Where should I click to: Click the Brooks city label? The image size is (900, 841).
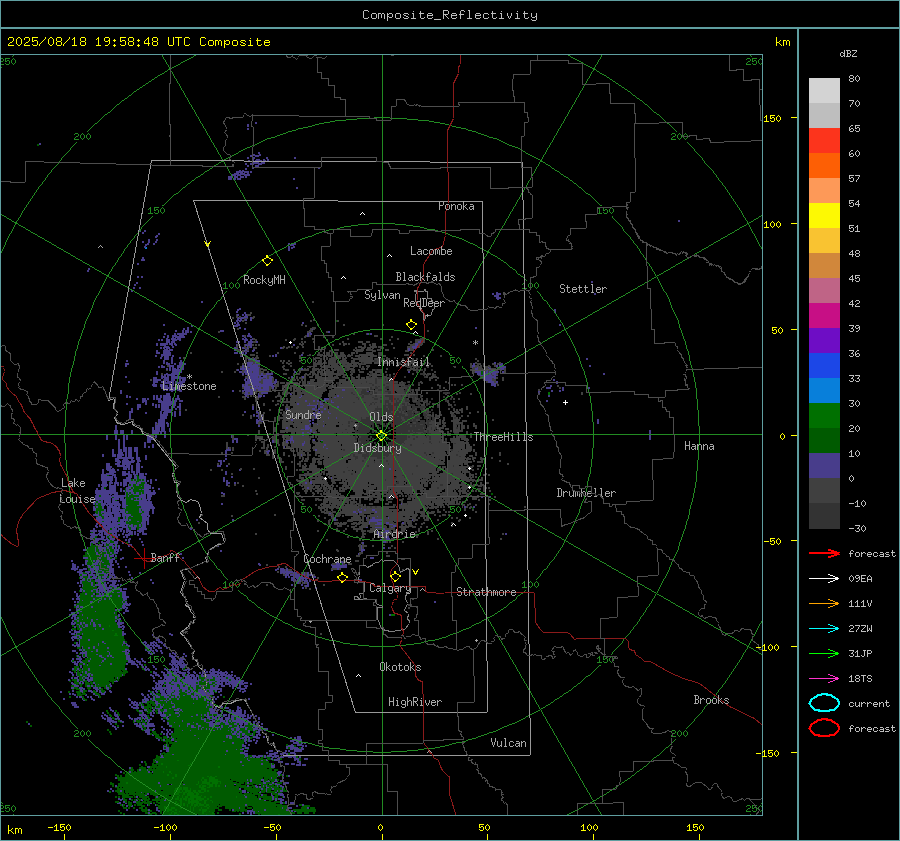[711, 700]
